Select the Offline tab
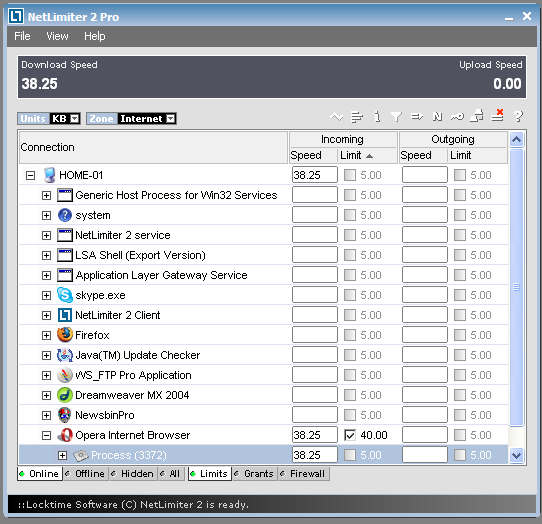The width and height of the screenshot is (542, 524). (86, 474)
